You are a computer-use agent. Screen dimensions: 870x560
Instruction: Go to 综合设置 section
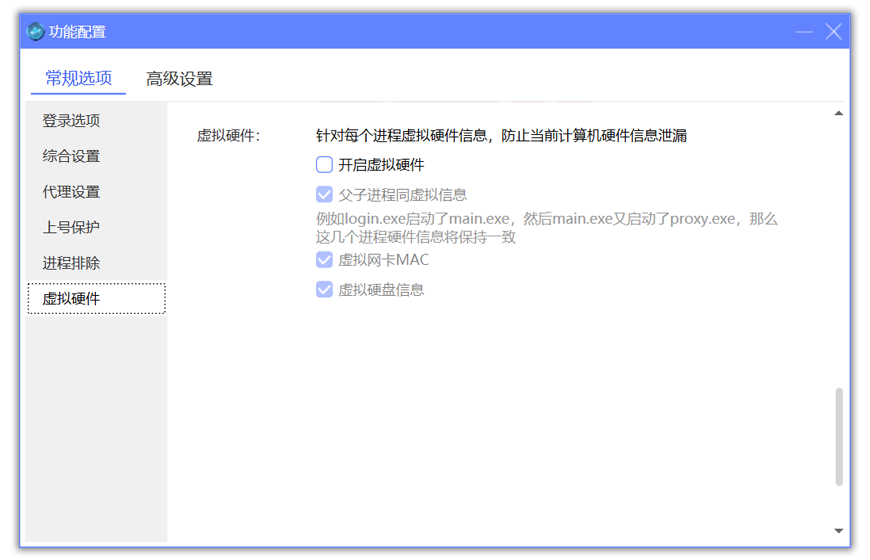[x=71, y=157]
